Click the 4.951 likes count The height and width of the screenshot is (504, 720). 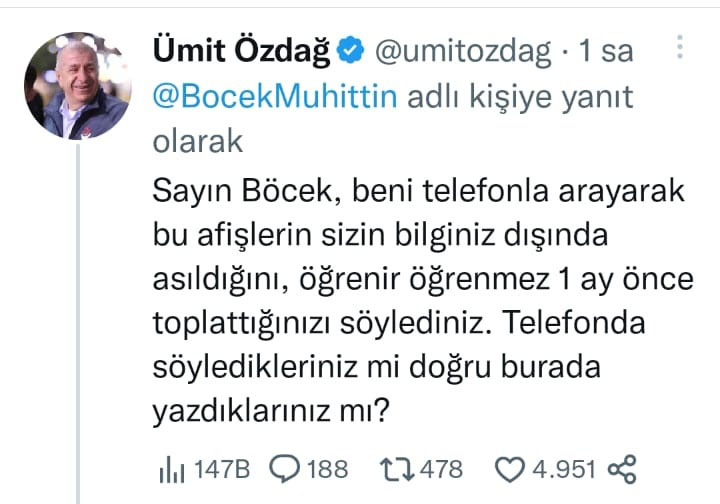coord(562,468)
